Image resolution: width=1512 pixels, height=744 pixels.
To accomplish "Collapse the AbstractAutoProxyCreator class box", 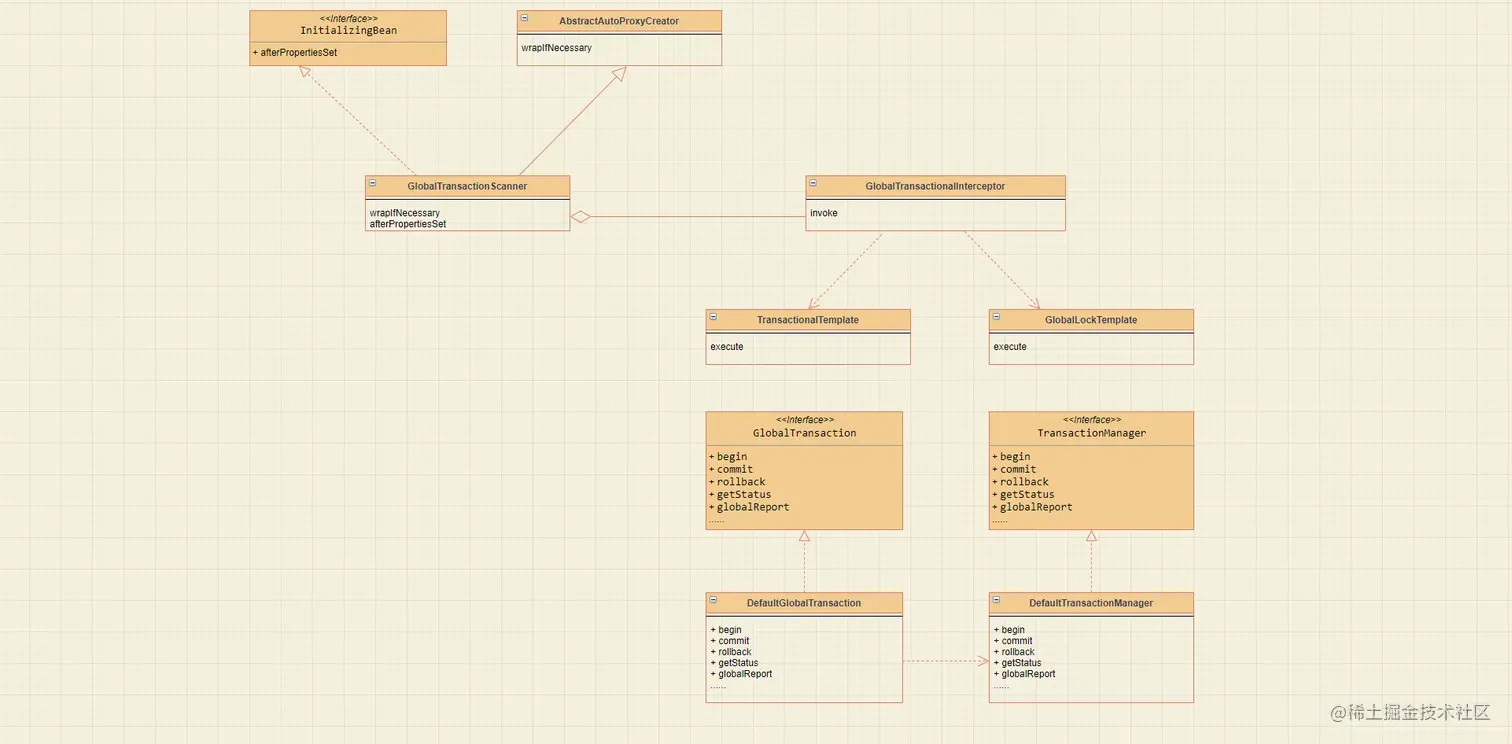I will click(x=525, y=18).
